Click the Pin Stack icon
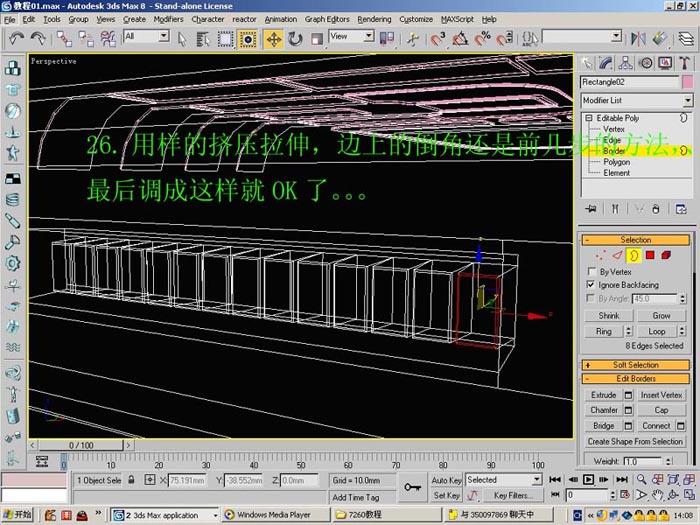 point(591,209)
